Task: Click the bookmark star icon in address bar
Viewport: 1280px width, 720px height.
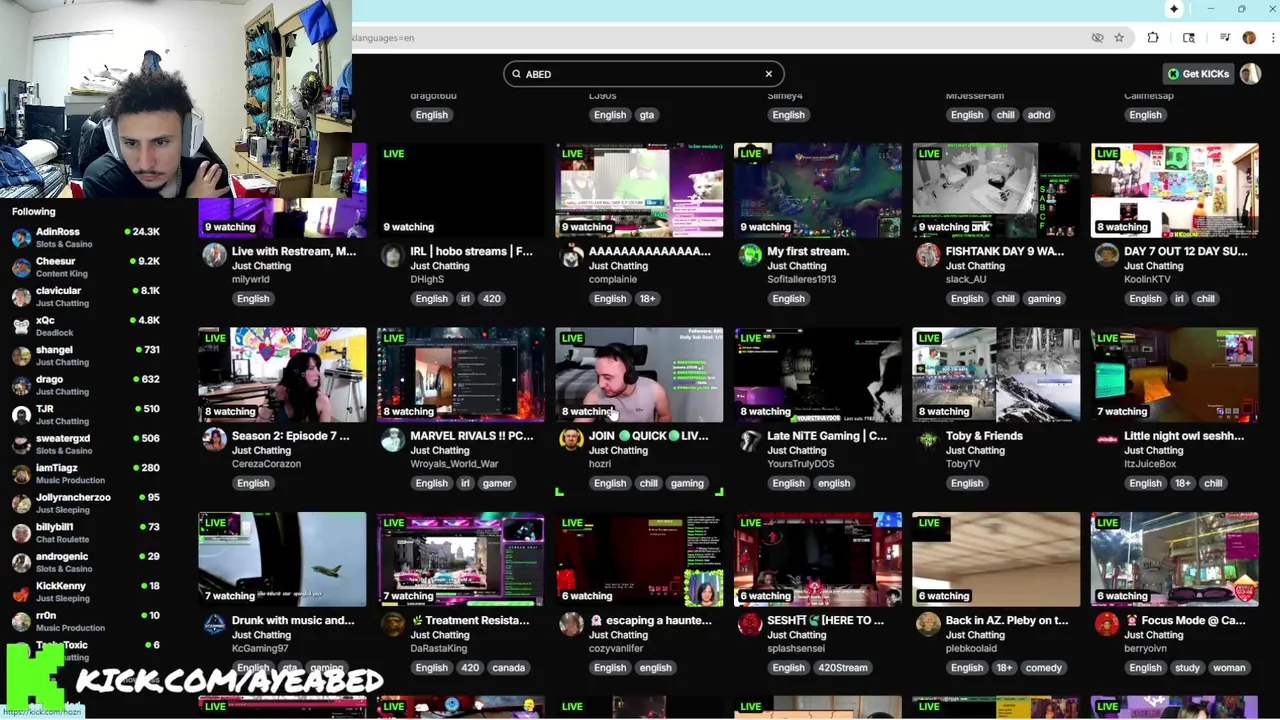Action: pyautogui.click(x=1119, y=38)
